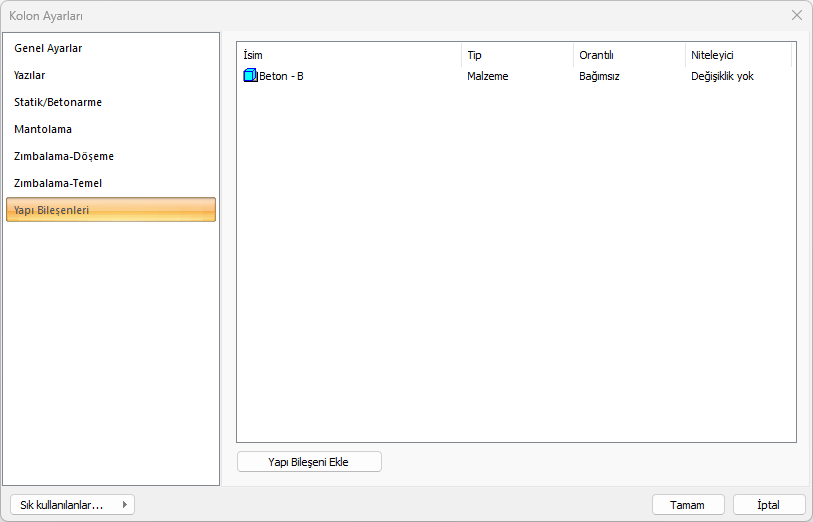Screen dimensions: 813x522
Task: Select Statik/Betonarme in the sidebar
Action: coord(110,102)
